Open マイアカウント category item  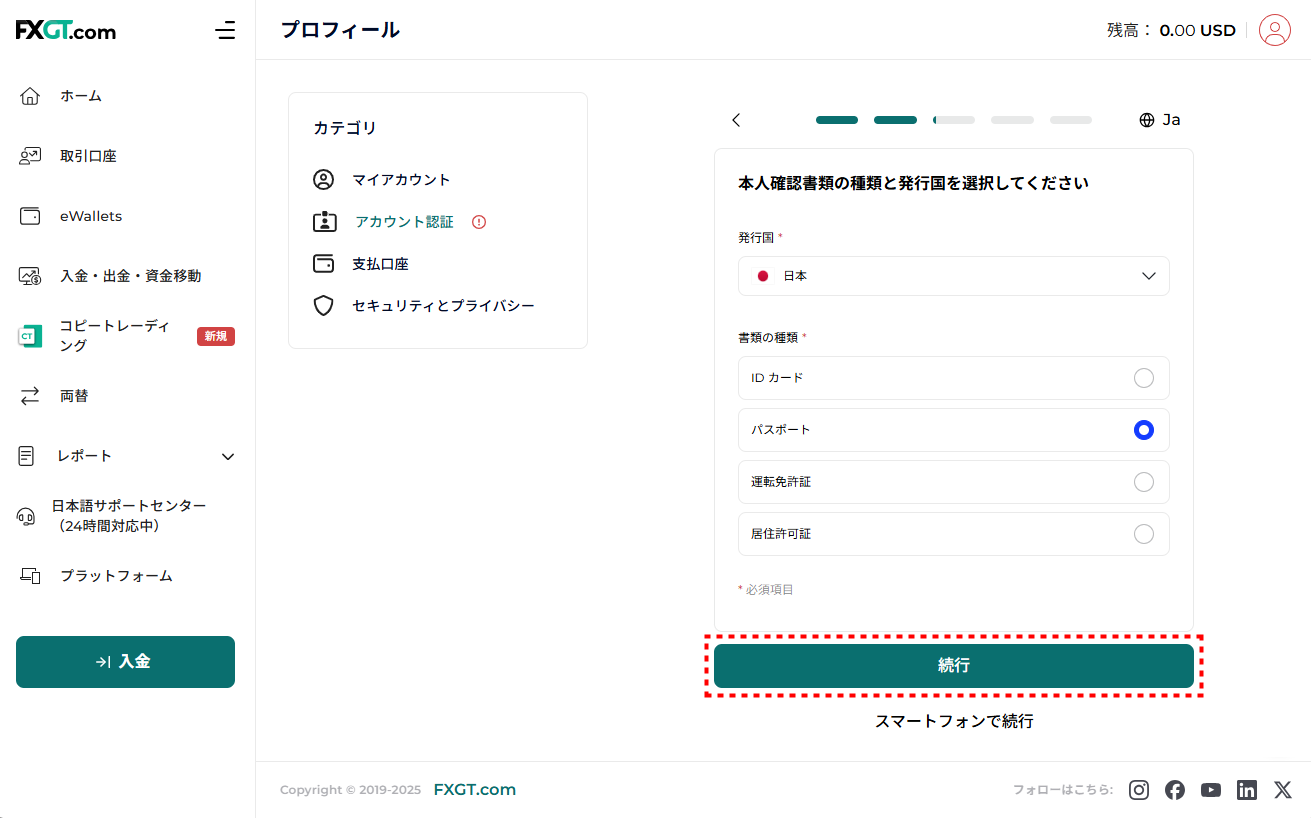click(x=401, y=180)
